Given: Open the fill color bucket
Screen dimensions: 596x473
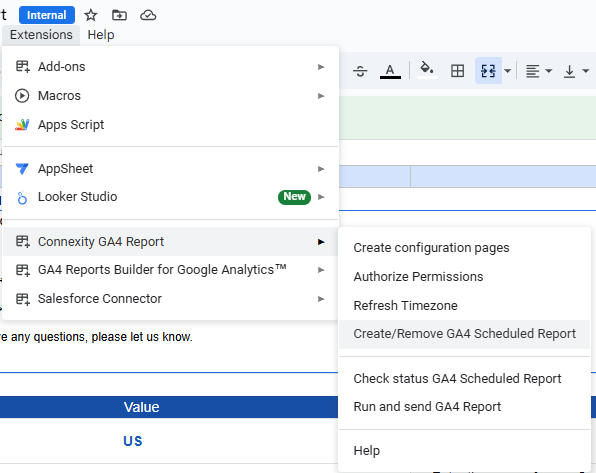Looking at the screenshot, I should click(x=427, y=70).
